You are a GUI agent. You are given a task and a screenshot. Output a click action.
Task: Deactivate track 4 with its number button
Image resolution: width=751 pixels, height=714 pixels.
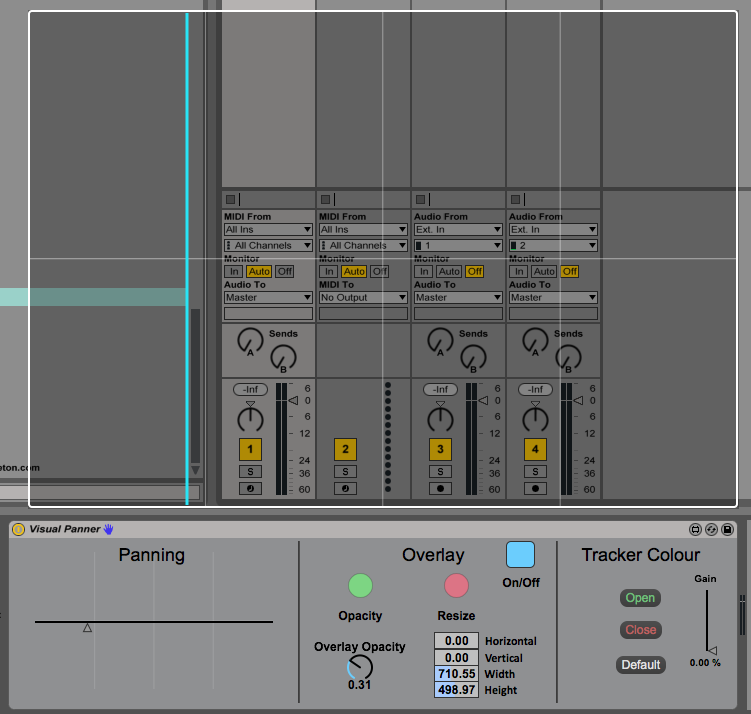coord(535,449)
